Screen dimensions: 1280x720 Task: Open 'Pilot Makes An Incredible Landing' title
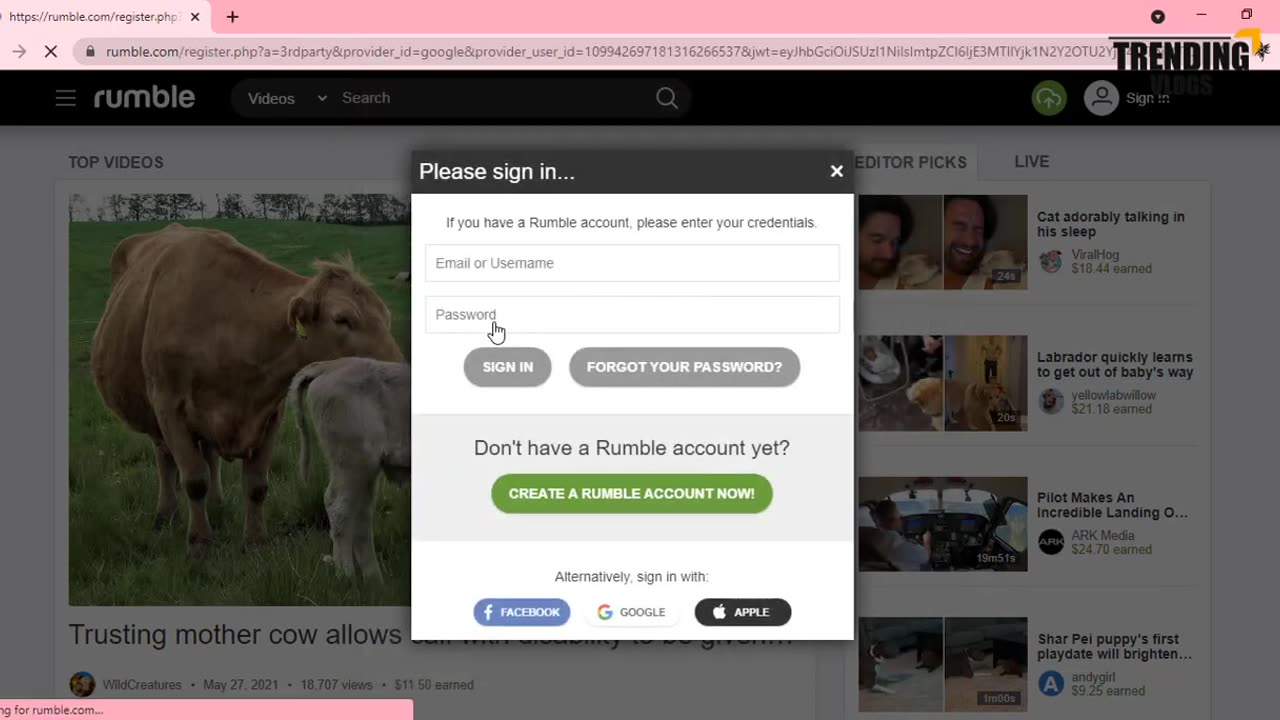coord(1112,505)
